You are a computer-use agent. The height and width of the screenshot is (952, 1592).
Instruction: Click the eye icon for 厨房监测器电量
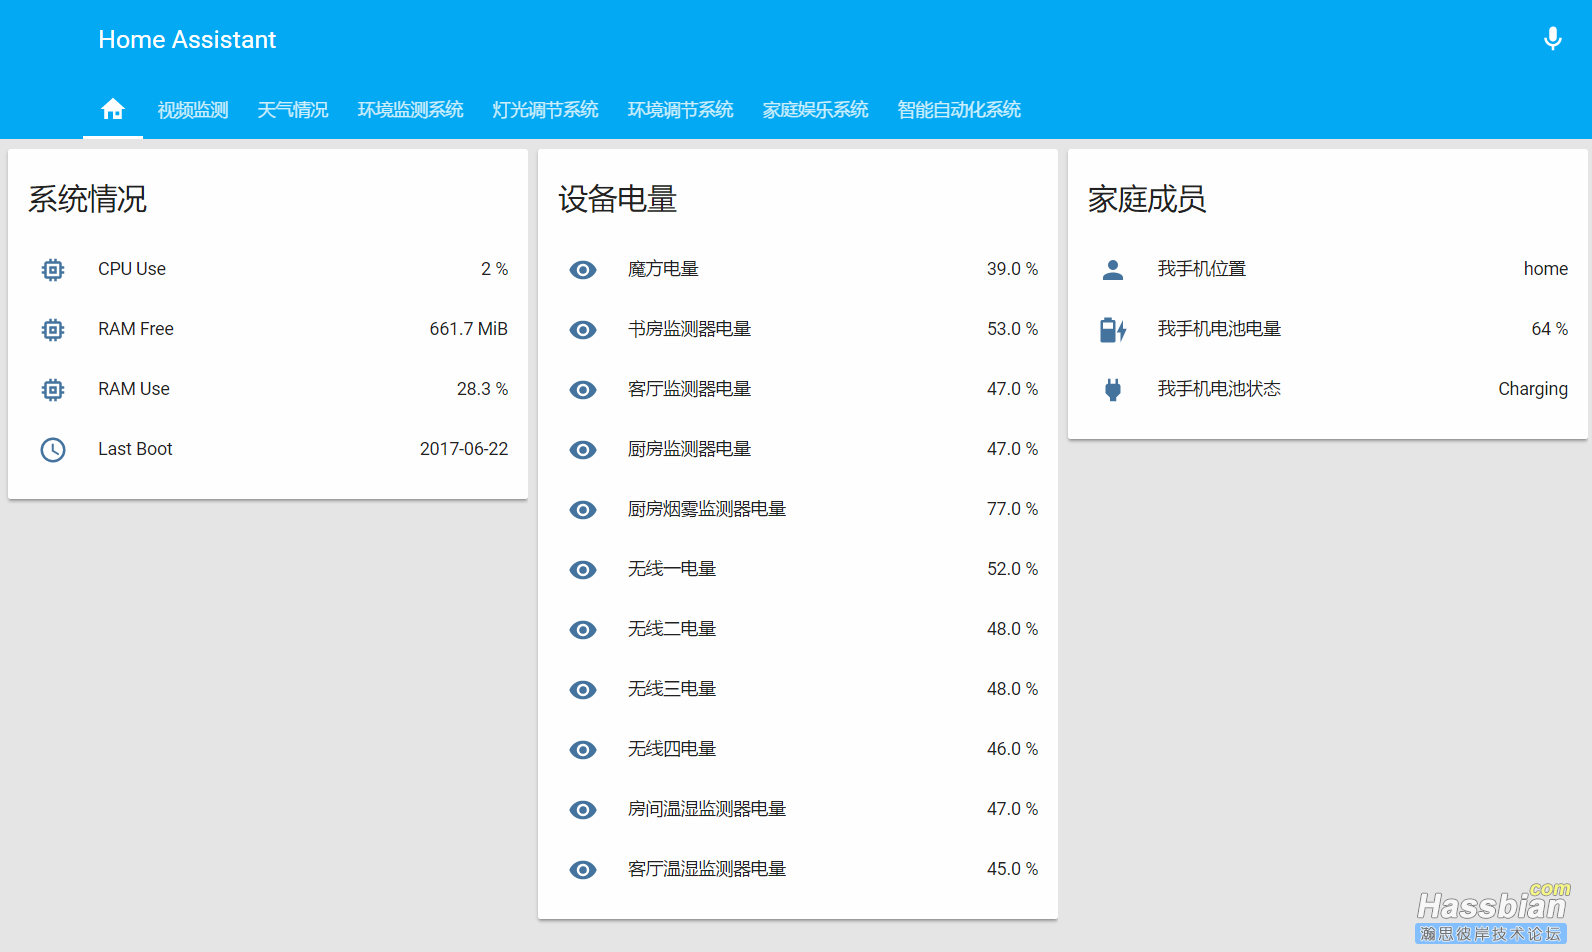[x=583, y=449]
